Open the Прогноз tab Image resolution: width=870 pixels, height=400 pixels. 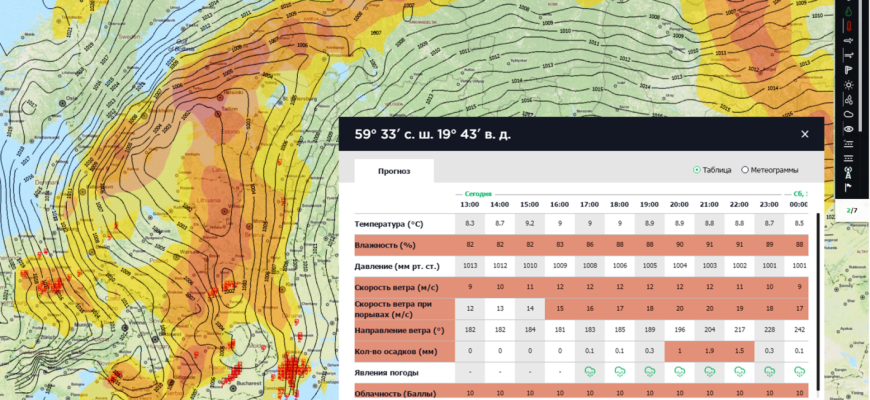(394, 171)
